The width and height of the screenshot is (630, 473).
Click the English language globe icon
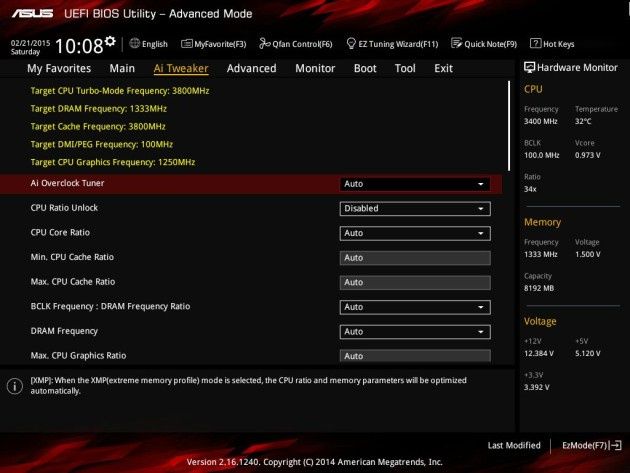point(135,43)
